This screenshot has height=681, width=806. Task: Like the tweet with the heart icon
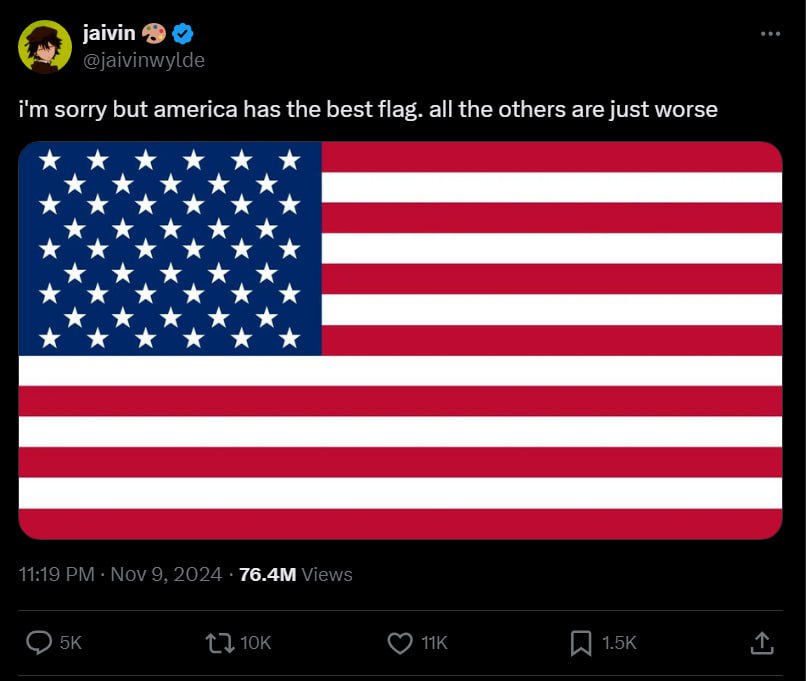400,642
